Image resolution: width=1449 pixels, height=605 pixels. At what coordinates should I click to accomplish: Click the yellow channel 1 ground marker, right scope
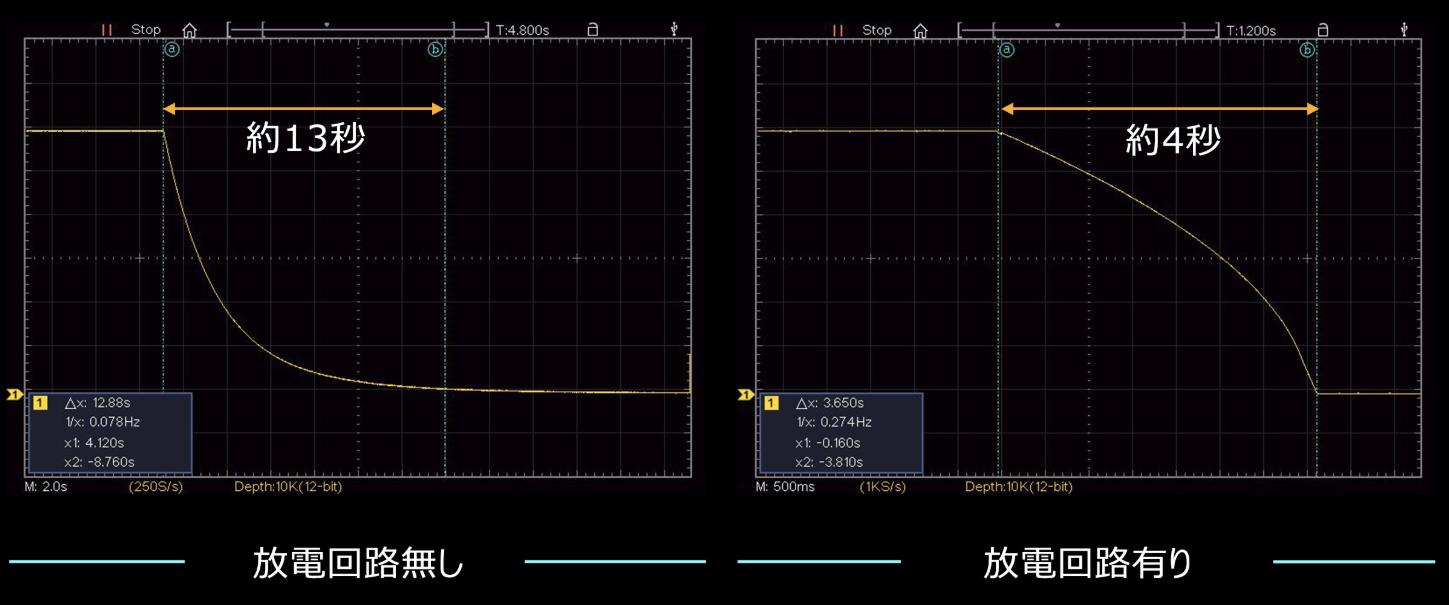pyautogui.click(x=745, y=395)
